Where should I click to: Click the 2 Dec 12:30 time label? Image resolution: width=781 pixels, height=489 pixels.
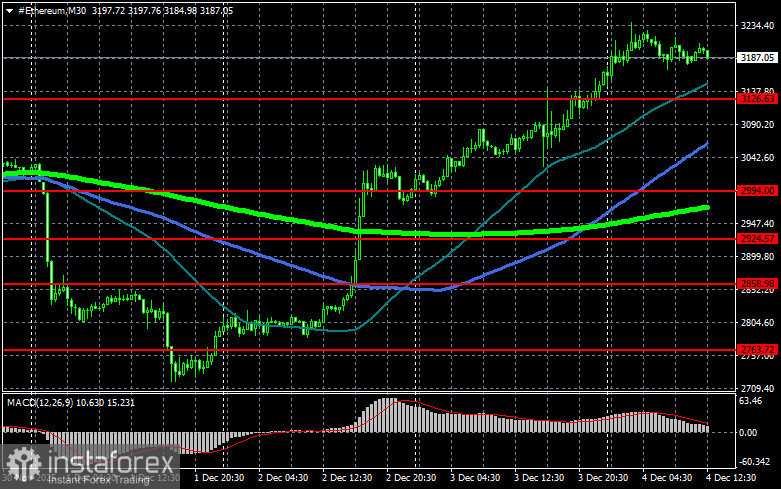tap(347, 478)
